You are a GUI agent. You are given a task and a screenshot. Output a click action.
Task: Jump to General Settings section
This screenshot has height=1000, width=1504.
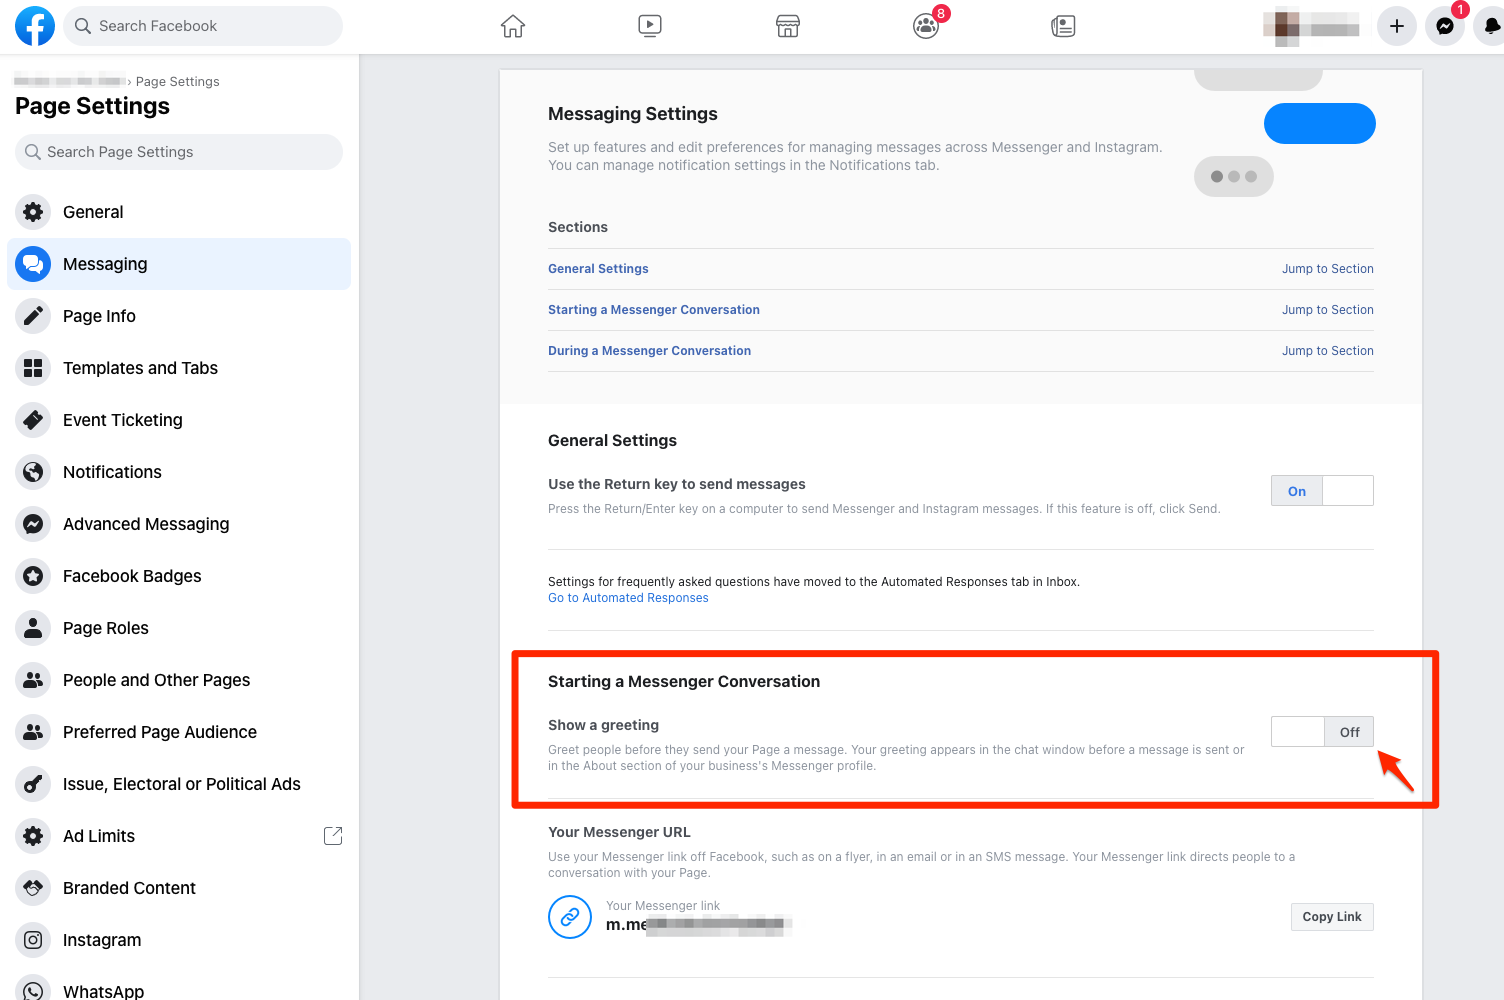[1327, 269]
